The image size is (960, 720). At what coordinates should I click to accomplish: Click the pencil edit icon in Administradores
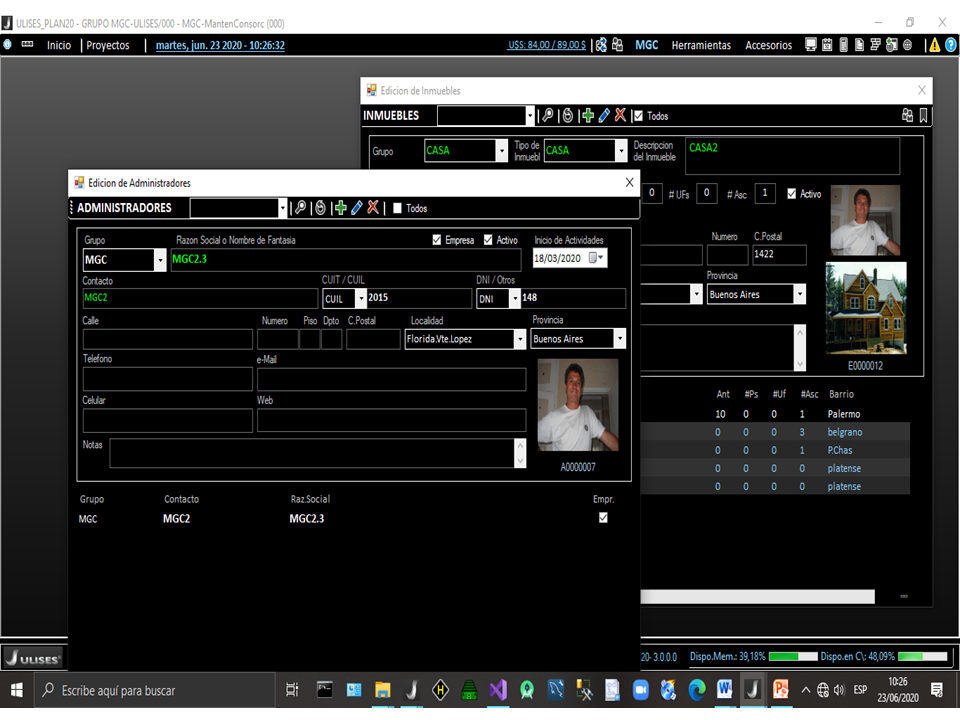356,208
